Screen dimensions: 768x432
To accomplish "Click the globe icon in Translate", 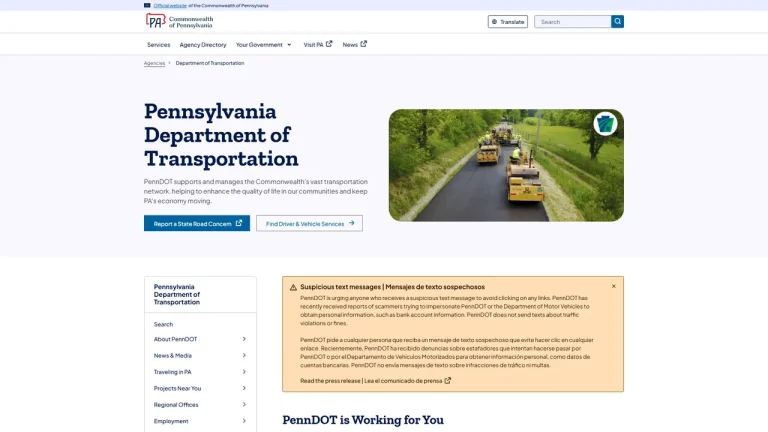I will [494, 22].
